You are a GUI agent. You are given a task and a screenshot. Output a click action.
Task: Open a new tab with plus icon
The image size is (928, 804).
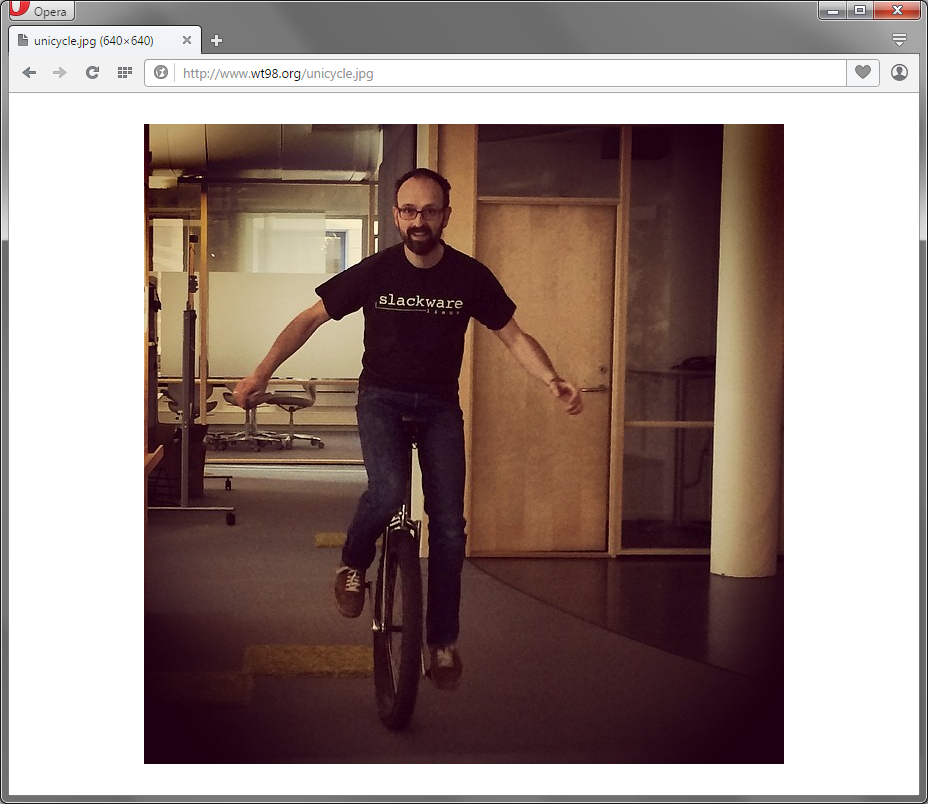(x=217, y=40)
